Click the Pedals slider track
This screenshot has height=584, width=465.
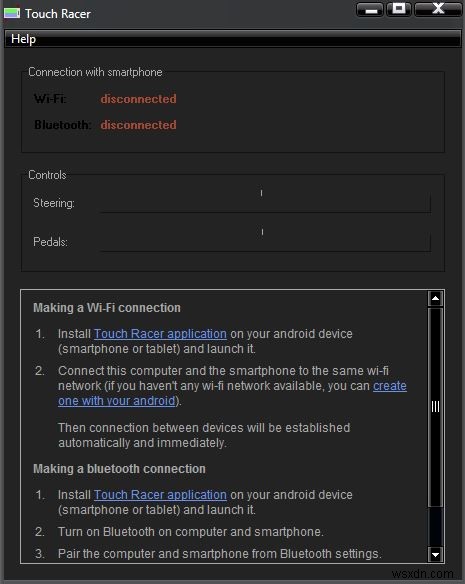click(265, 242)
